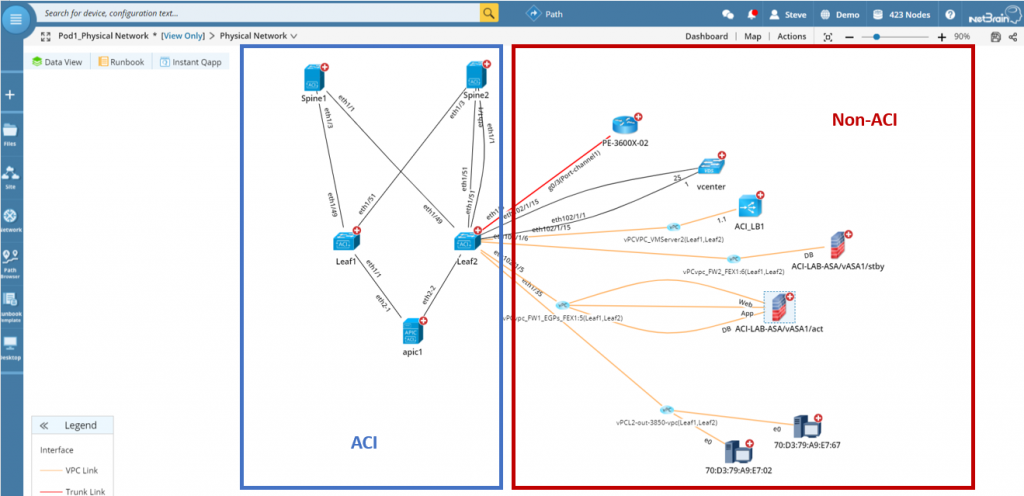Click the vPCL2-out-3850-vpc cloud node
This screenshot has height=496, width=1024.
coord(666,410)
